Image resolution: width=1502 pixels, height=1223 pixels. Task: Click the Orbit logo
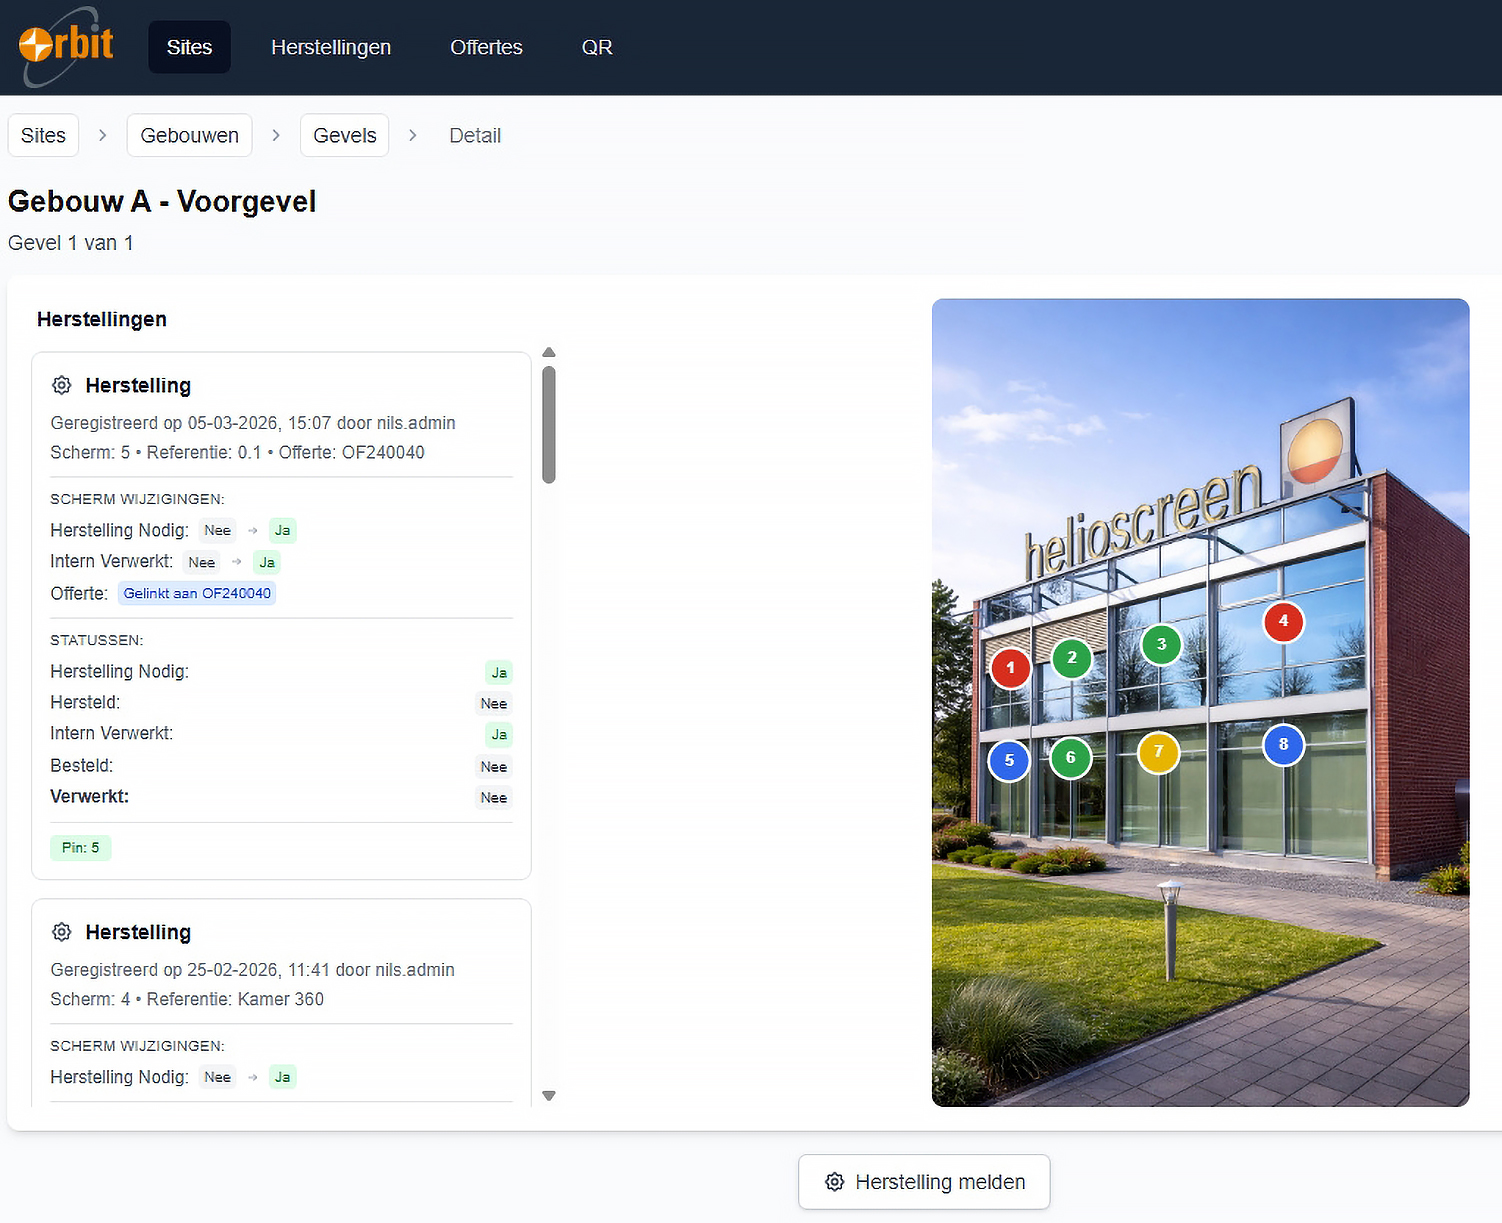pyautogui.click(x=63, y=46)
